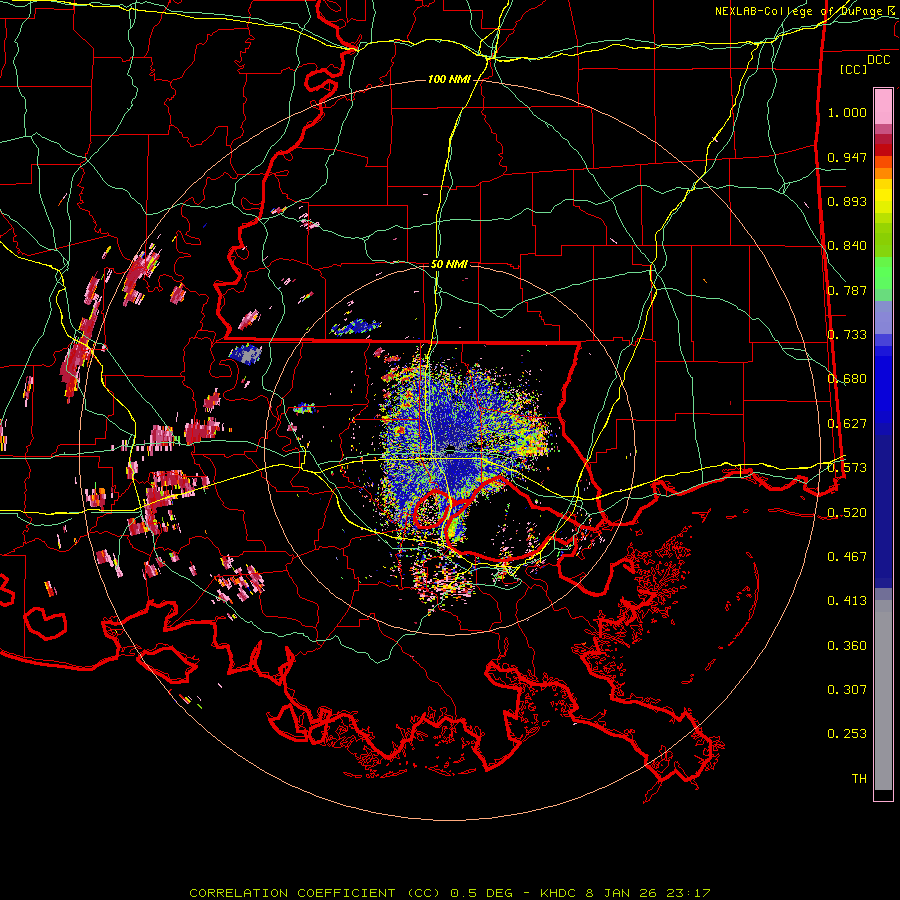Screen dimensions: 900x900
Task: Click the 0.893 scale value
Action: tap(847, 201)
